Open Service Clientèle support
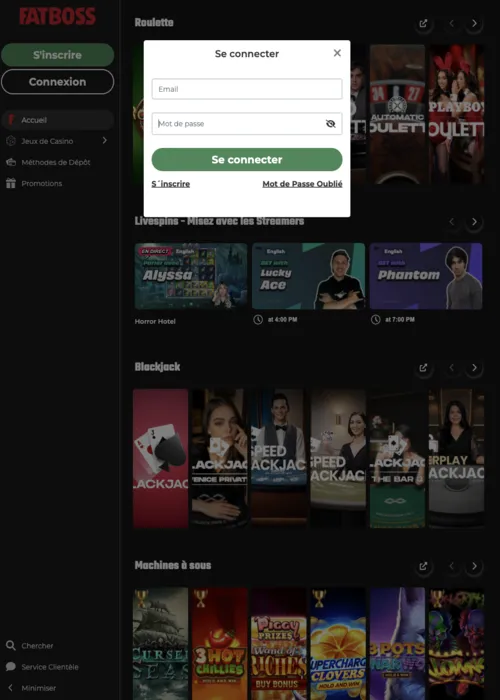500x700 pixels. tap(50, 667)
